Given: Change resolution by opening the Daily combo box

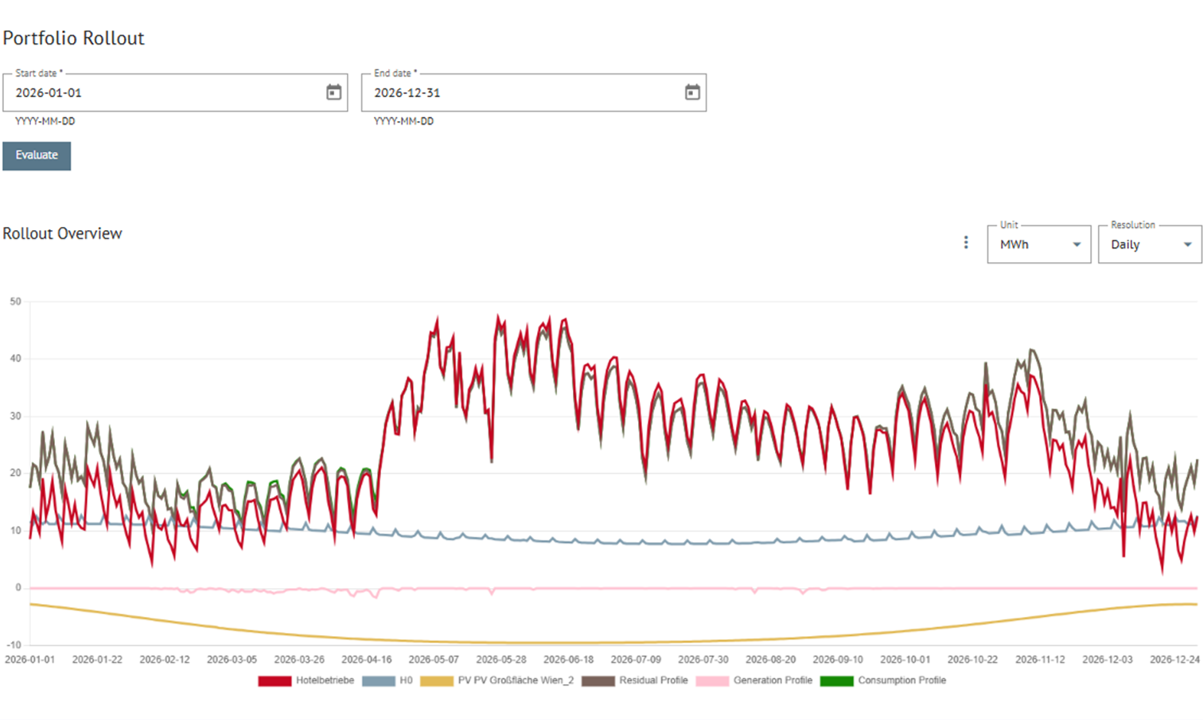Looking at the screenshot, I should [x=1150, y=245].
